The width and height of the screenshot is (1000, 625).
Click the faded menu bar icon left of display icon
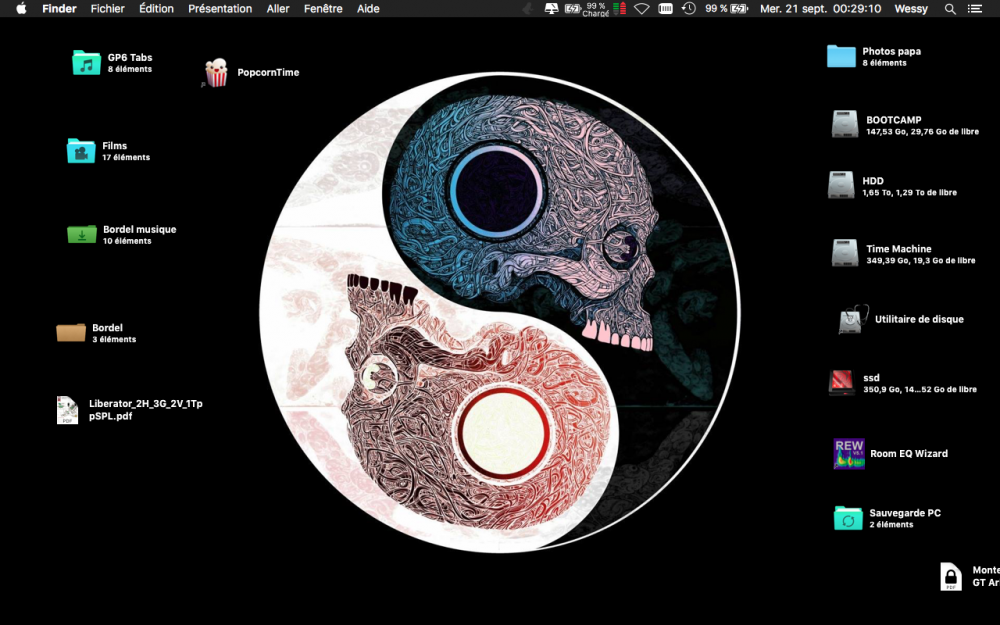coord(528,8)
